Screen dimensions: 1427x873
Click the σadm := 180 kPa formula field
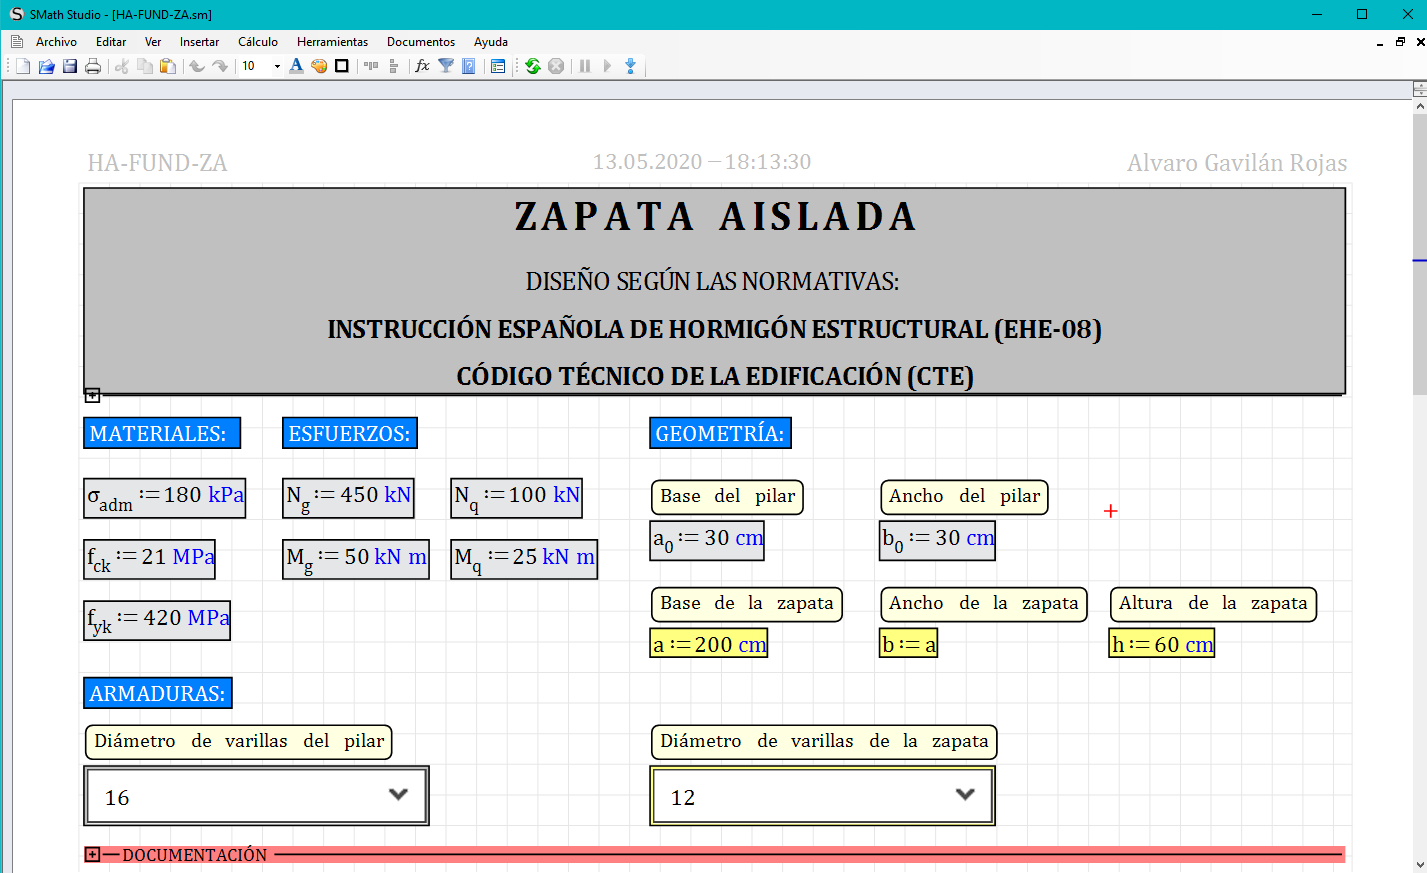165,497
